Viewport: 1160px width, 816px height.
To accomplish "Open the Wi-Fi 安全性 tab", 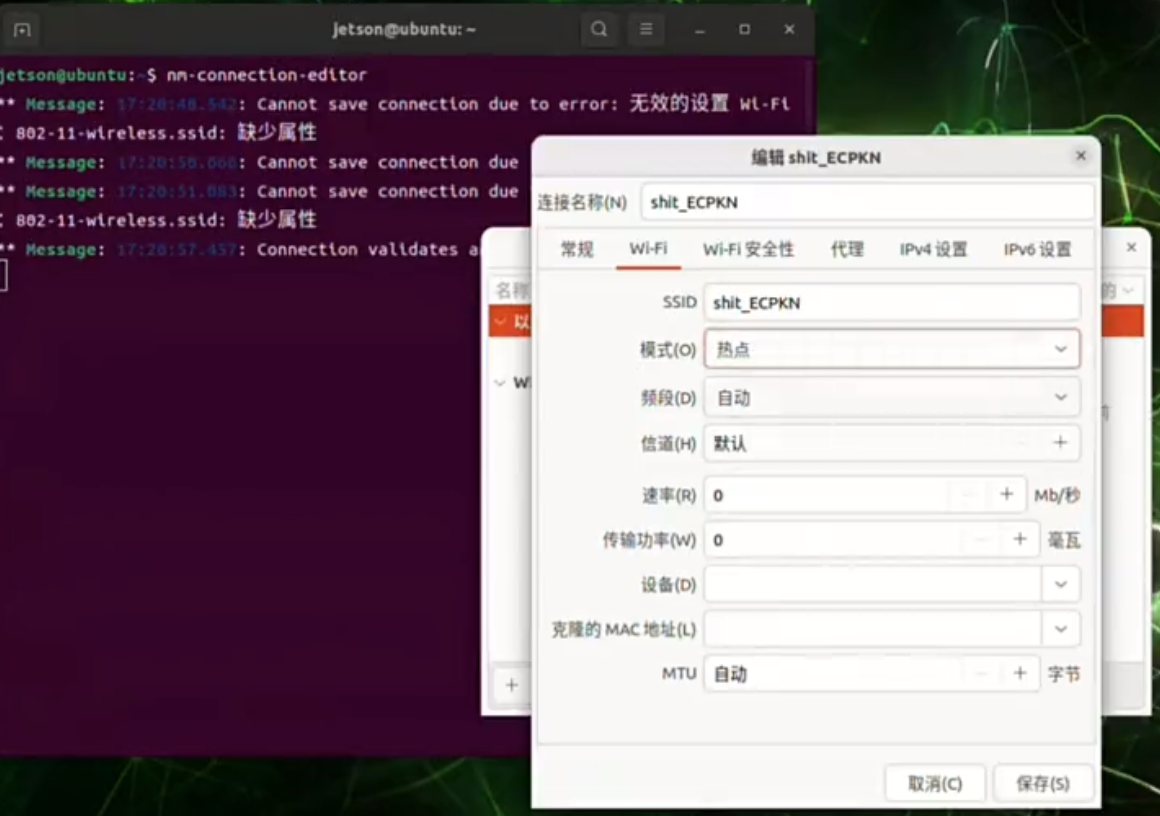I will 748,249.
